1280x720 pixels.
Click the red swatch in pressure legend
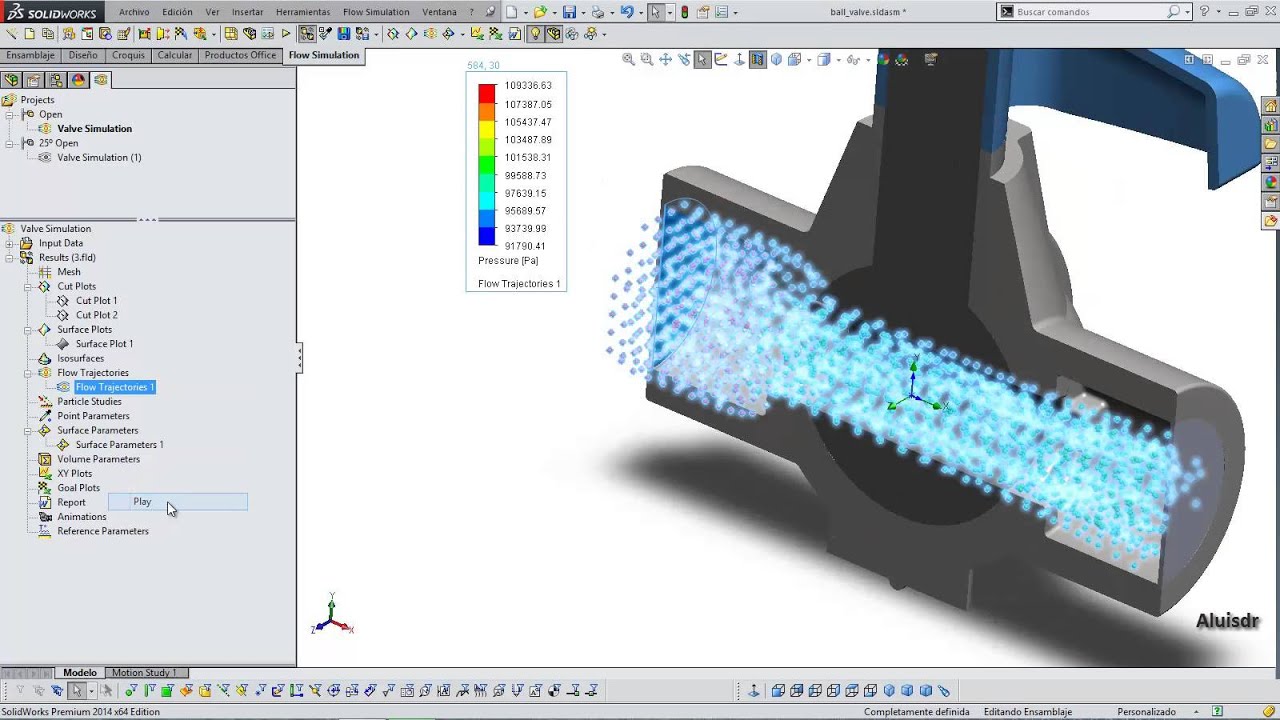point(487,93)
